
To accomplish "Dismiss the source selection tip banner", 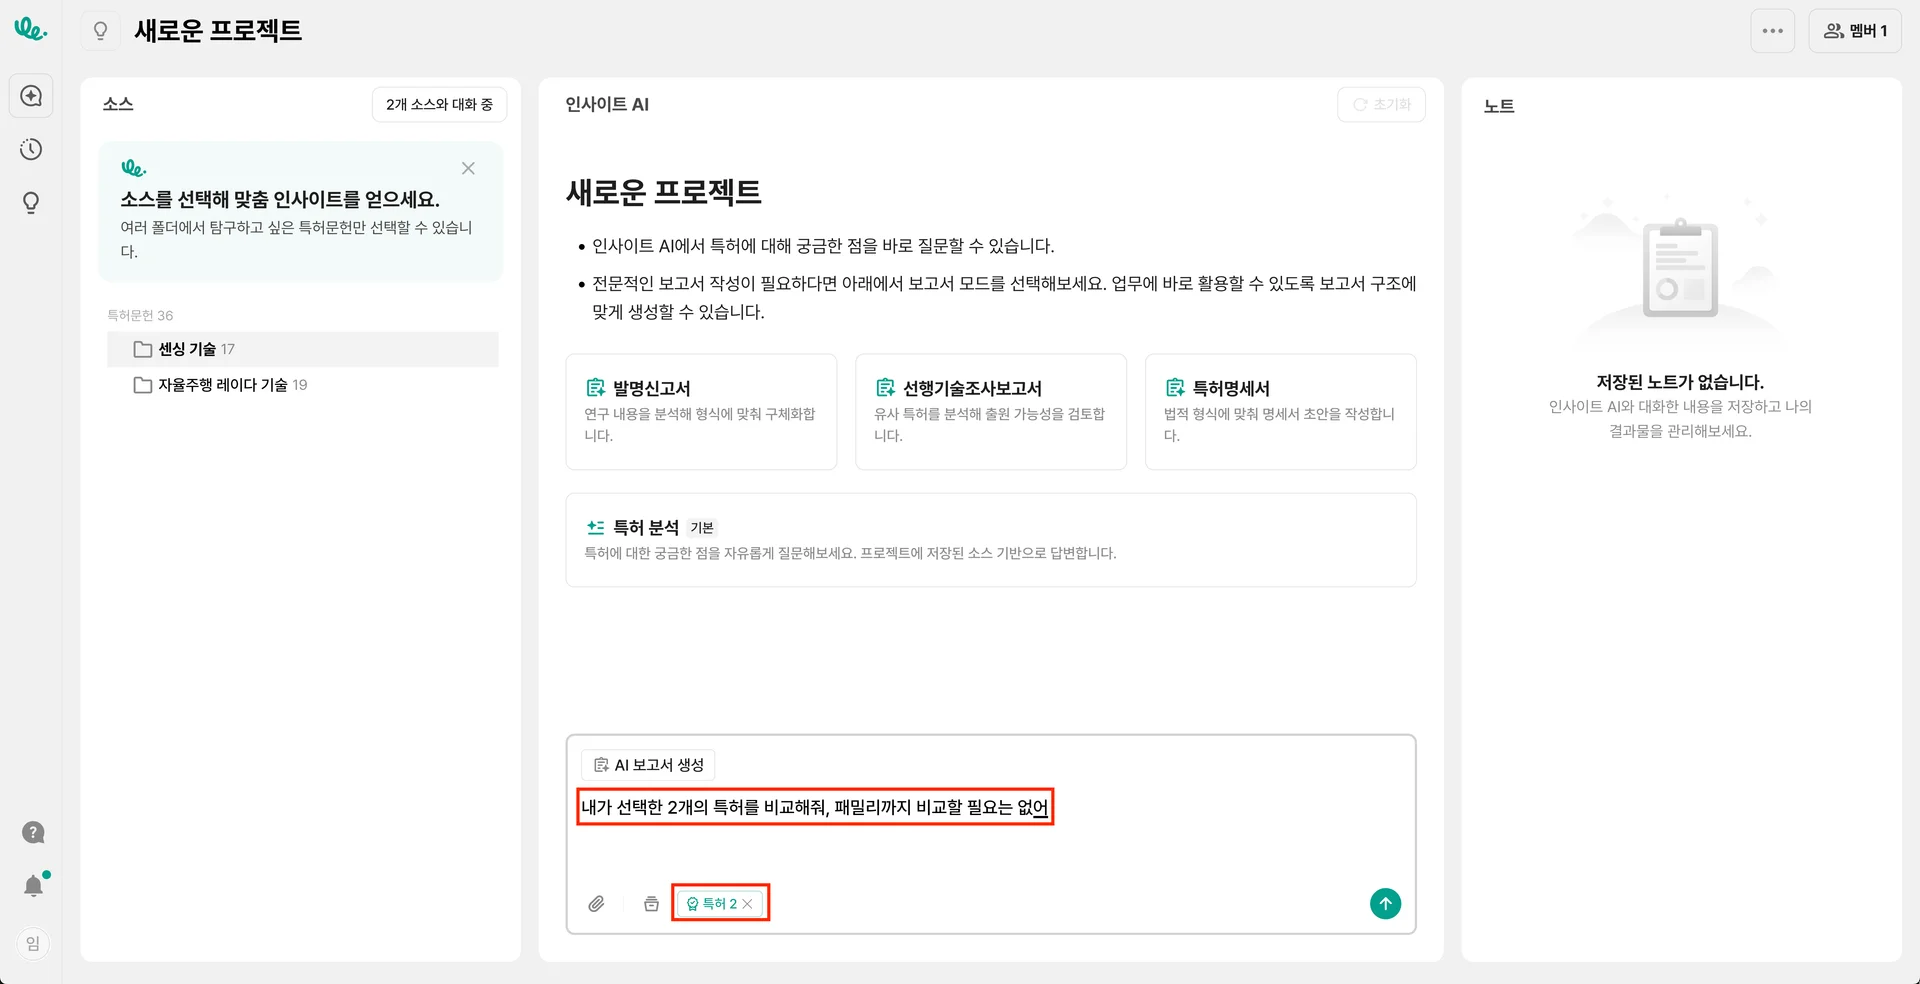I will pyautogui.click(x=468, y=169).
